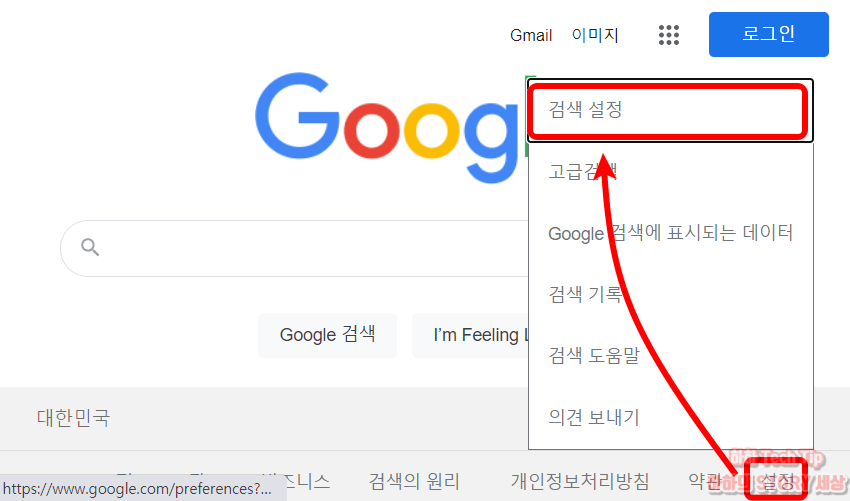Open the 이미지 link

point(595,35)
